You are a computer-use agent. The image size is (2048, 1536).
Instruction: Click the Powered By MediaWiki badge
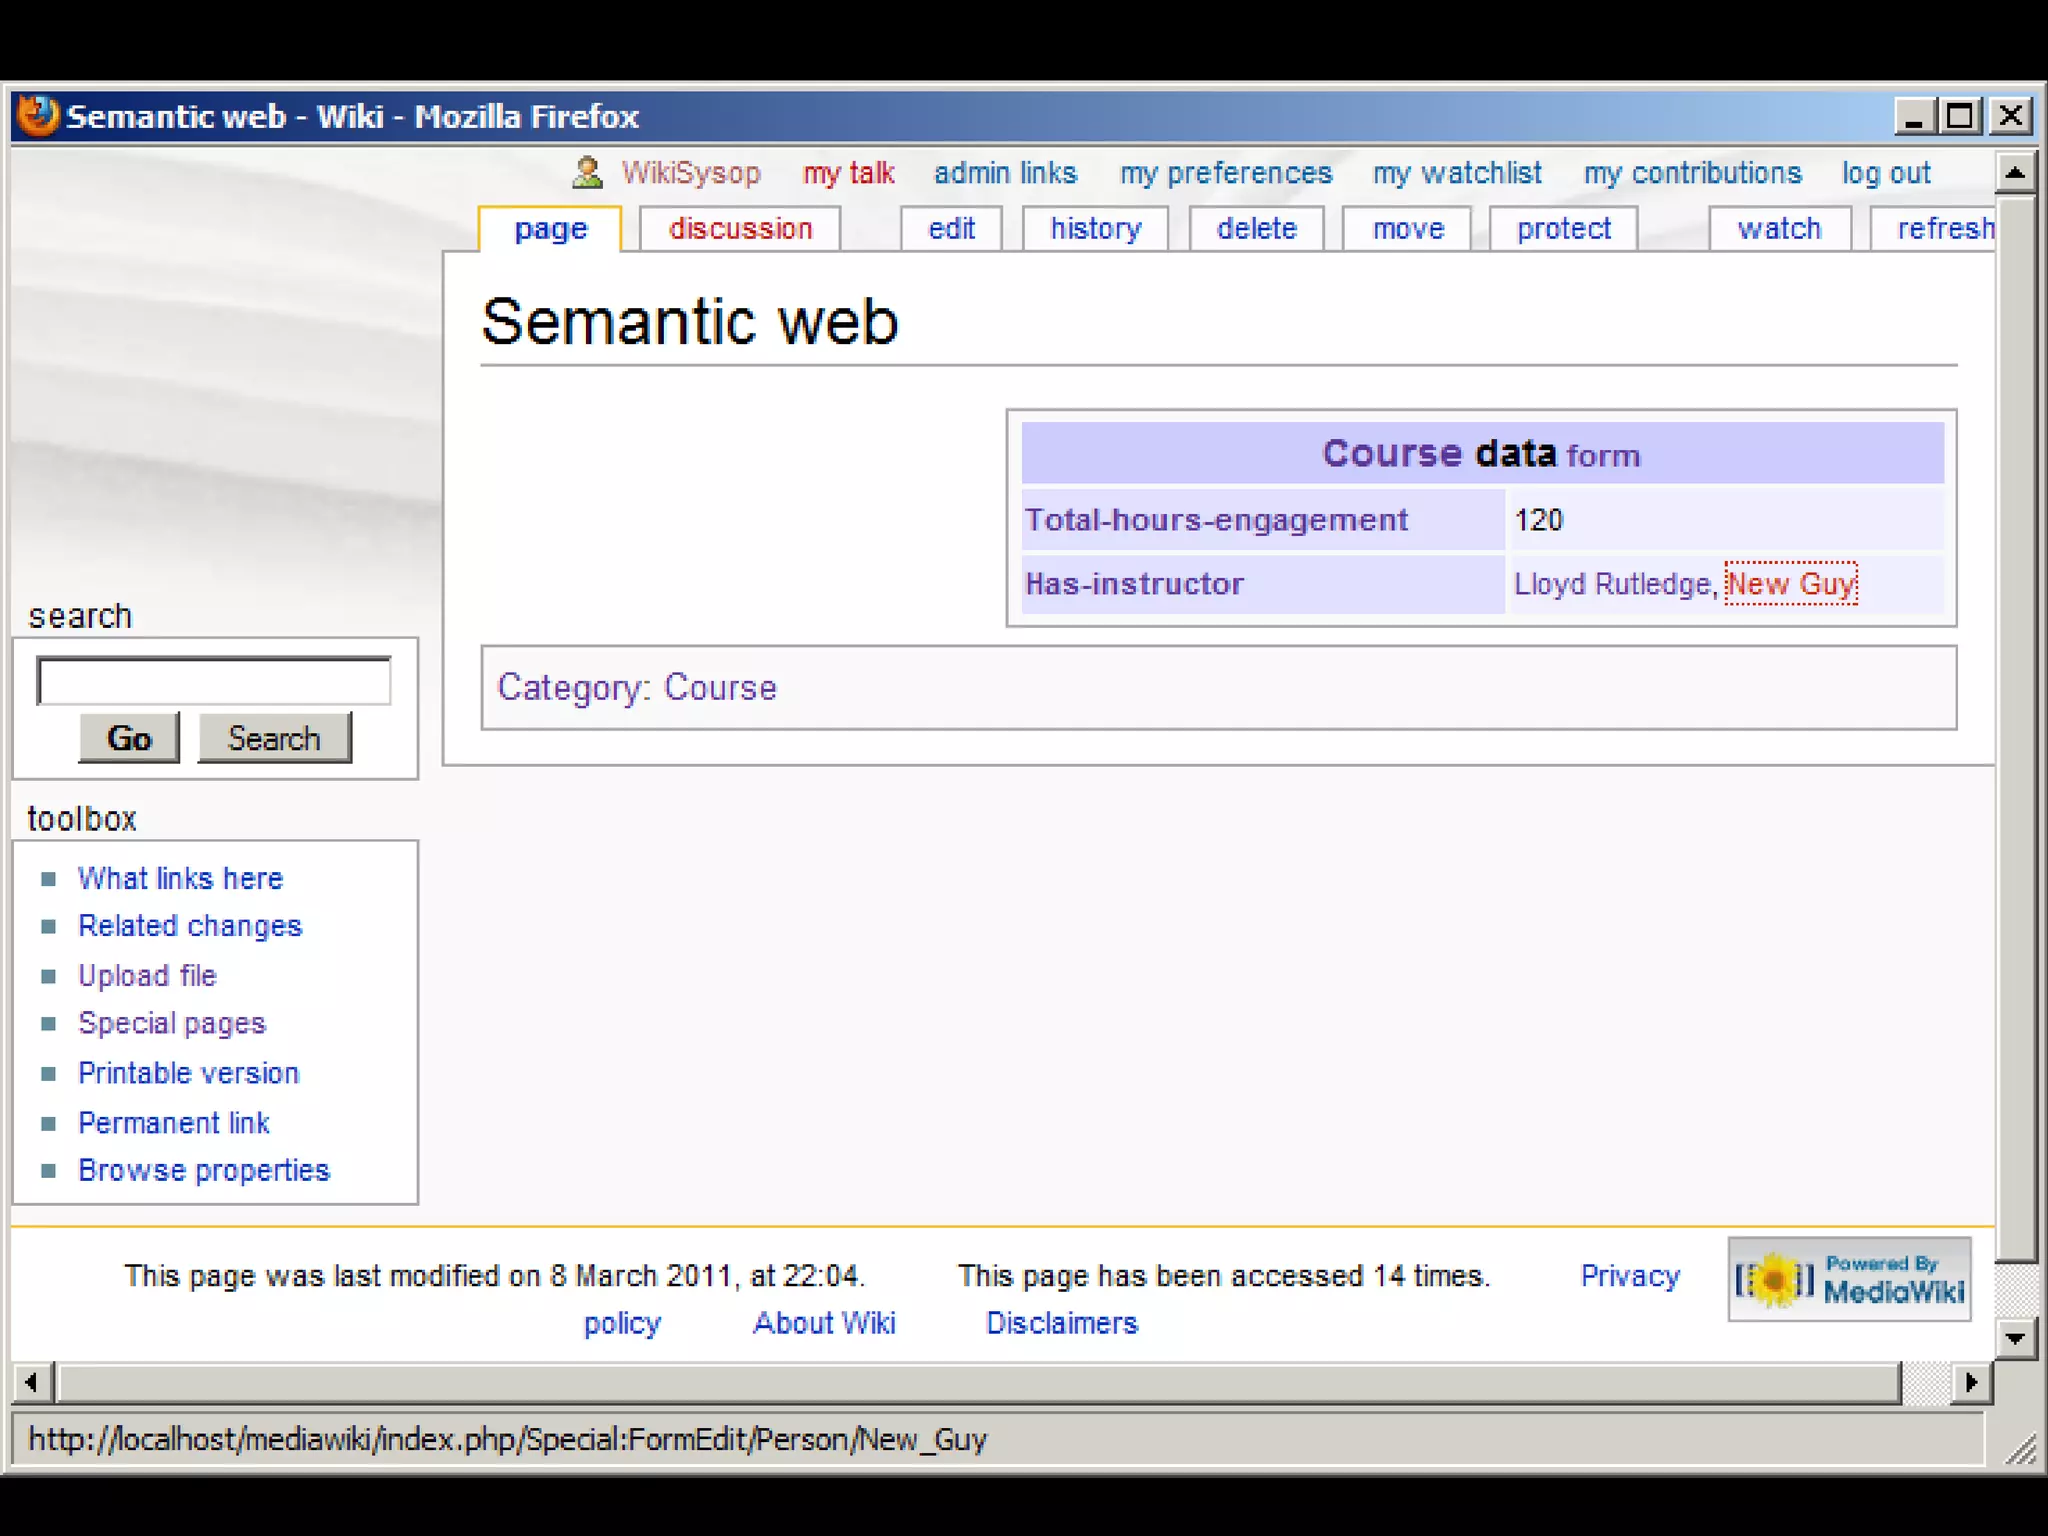pos(1849,1279)
